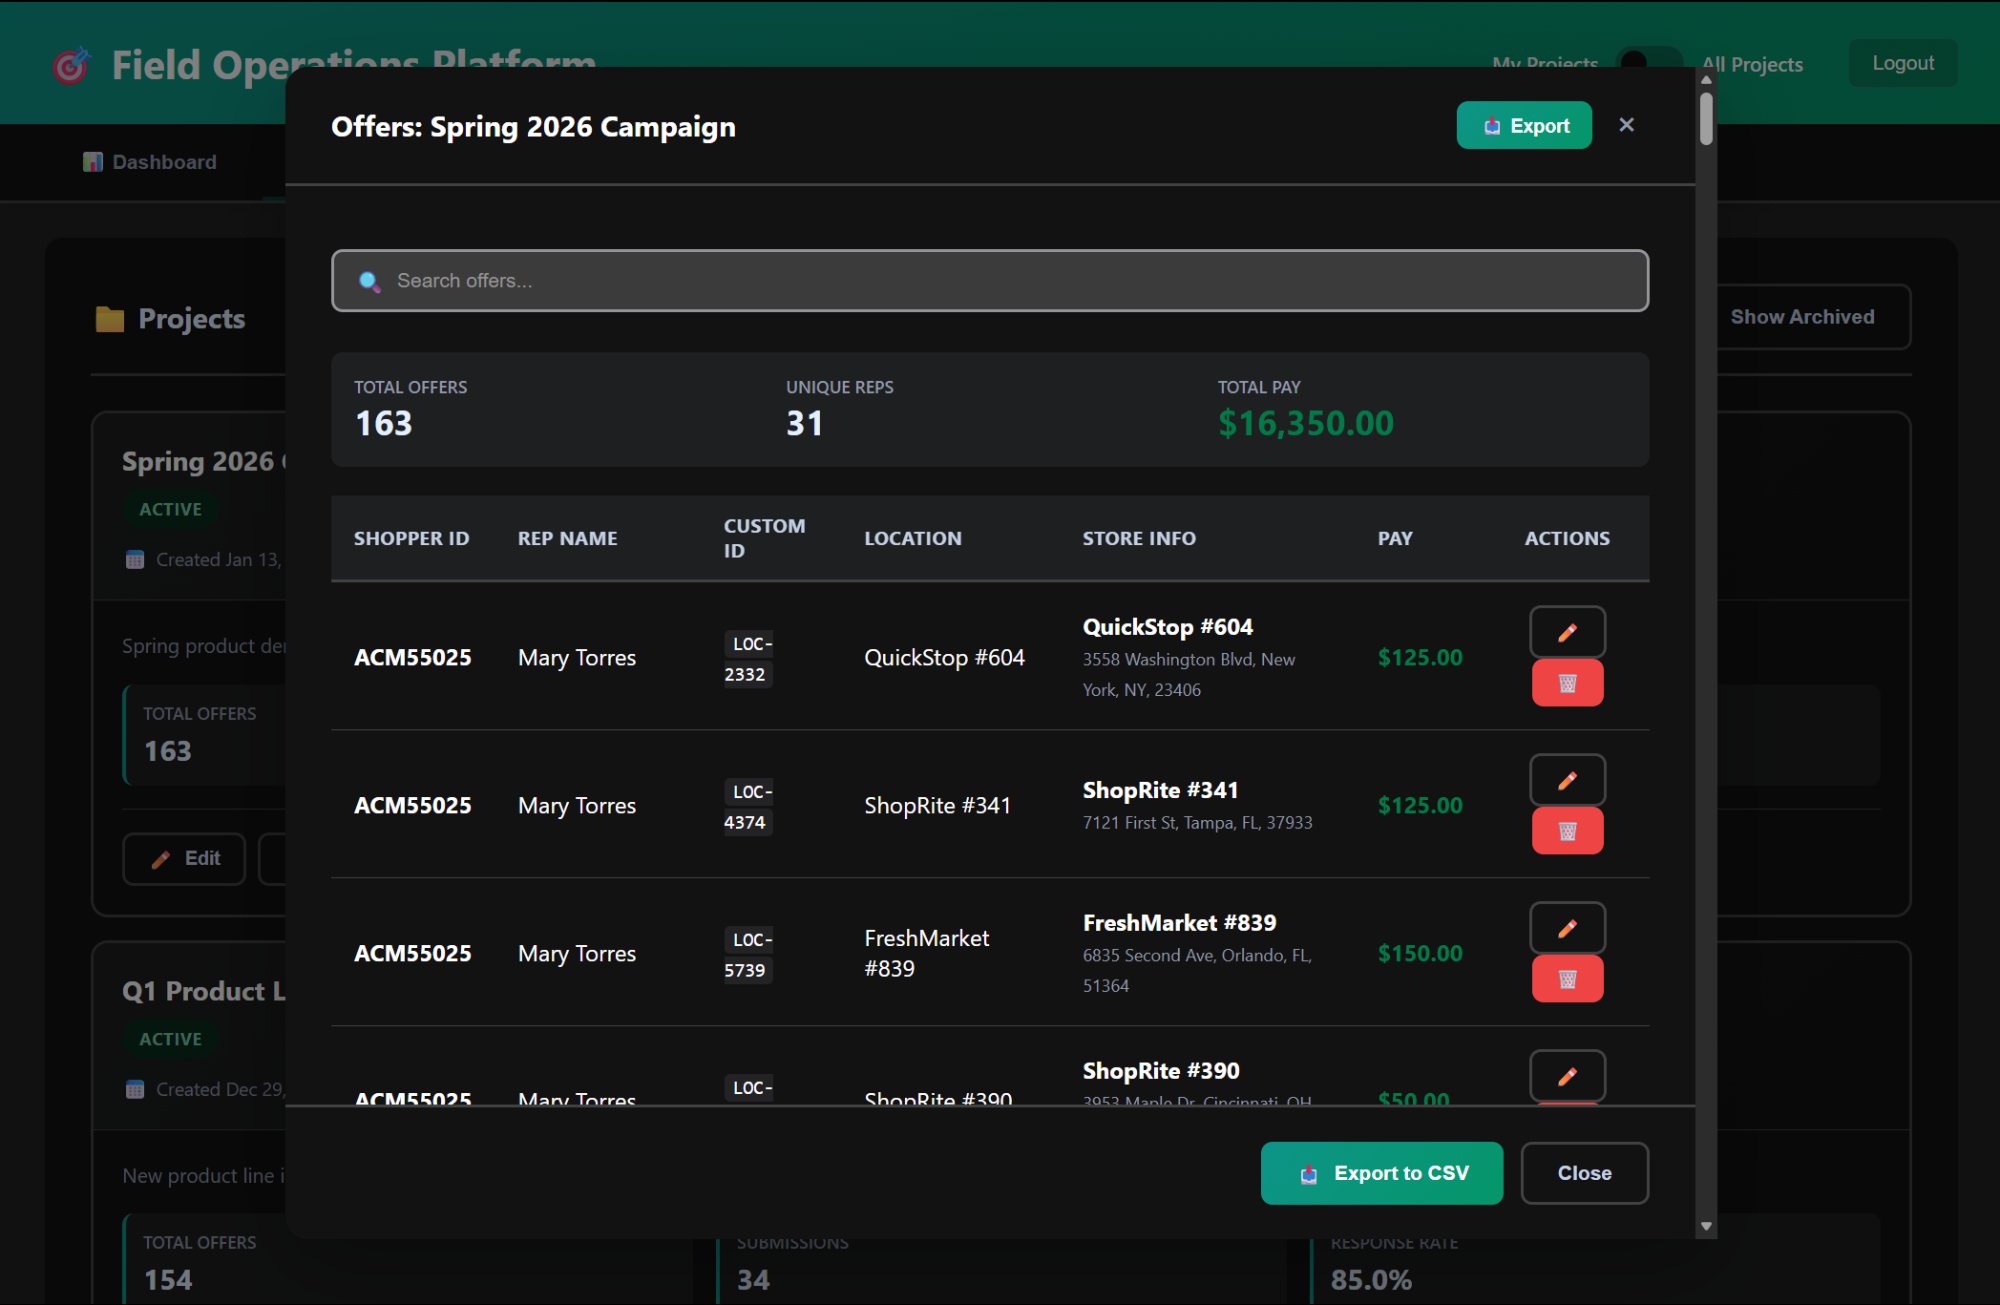Screen dimensions: 2000x1305
Task: Edit the ShopRite #341 offer
Action: coord(1567,780)
